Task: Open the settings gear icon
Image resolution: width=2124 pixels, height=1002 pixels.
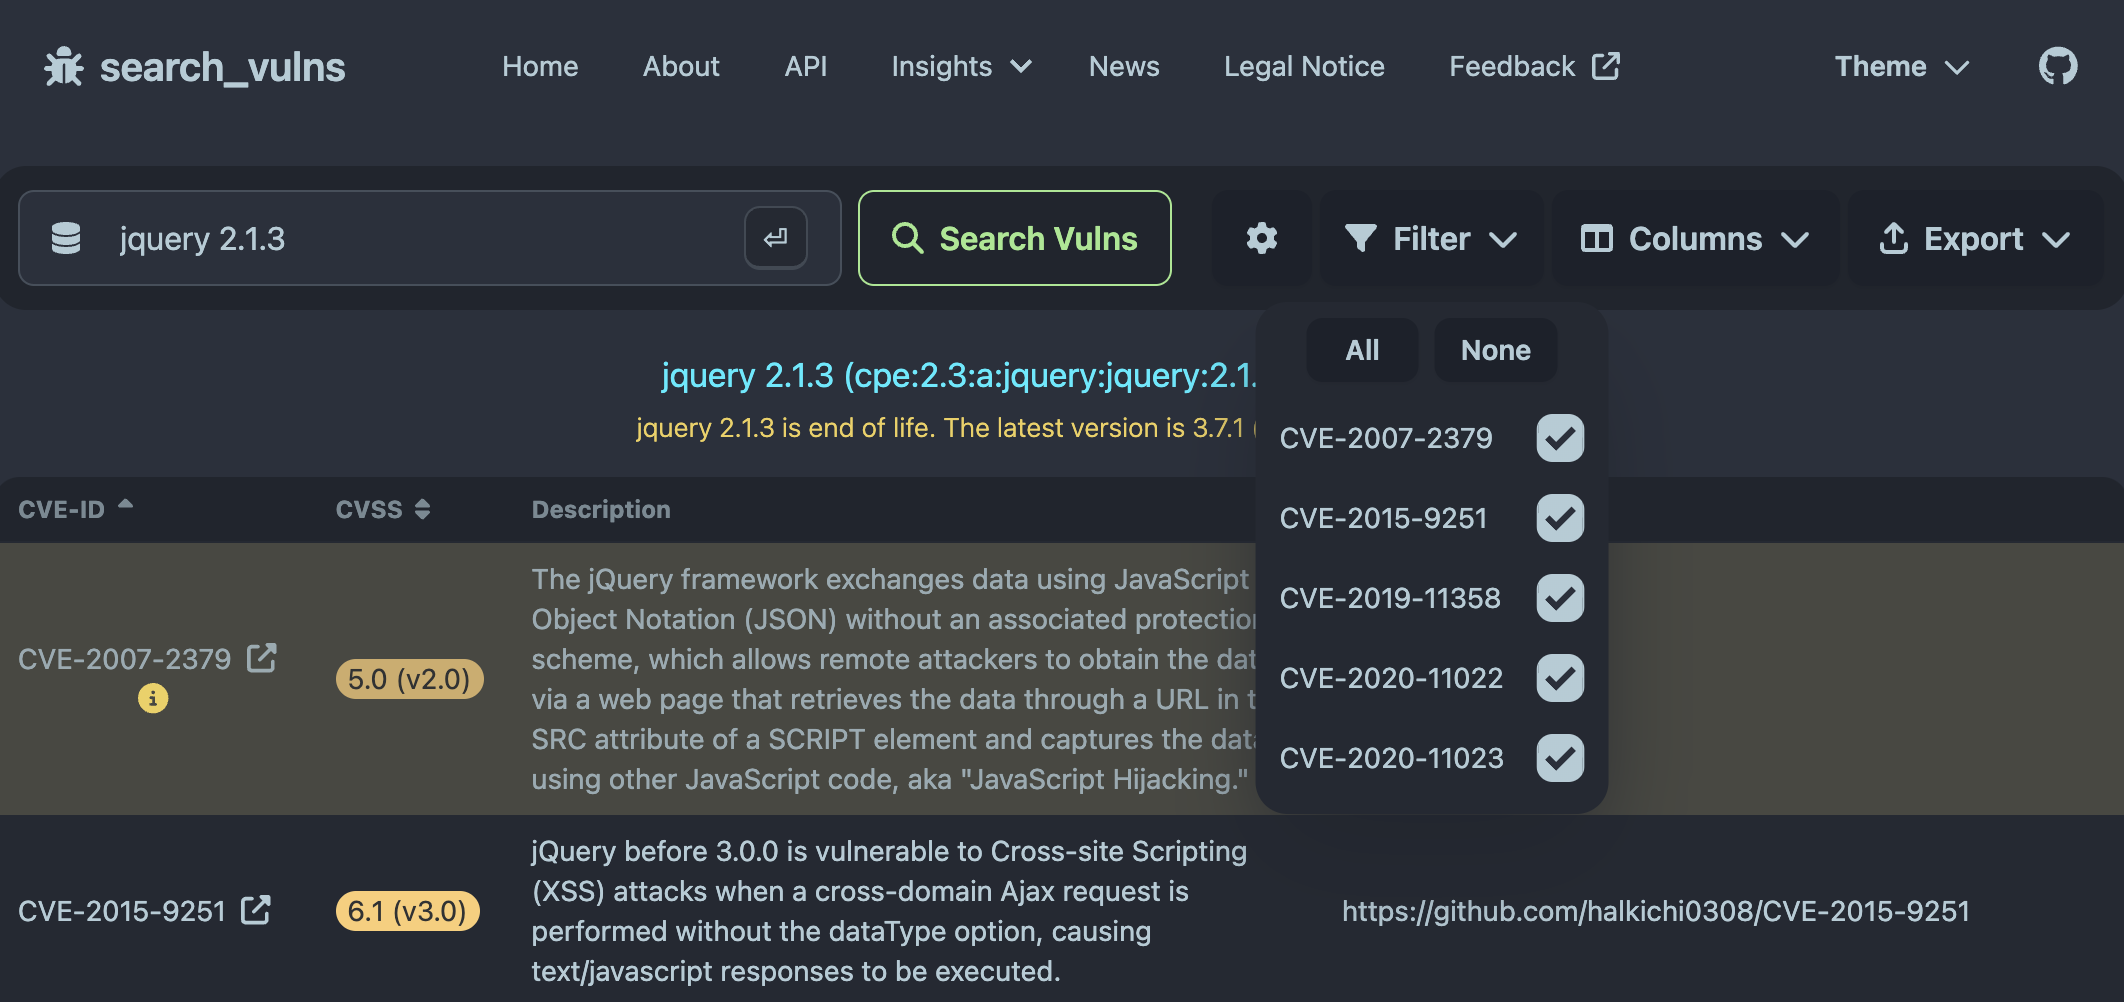Action: (1261, 239)
